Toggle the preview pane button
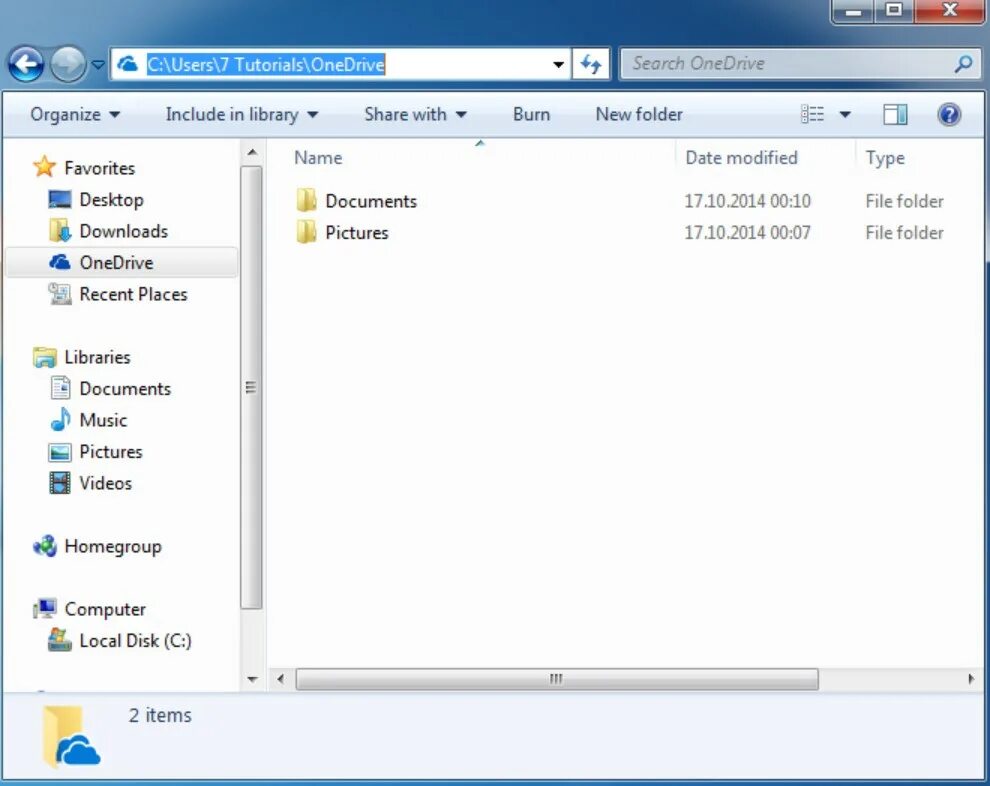 point(895,114)
